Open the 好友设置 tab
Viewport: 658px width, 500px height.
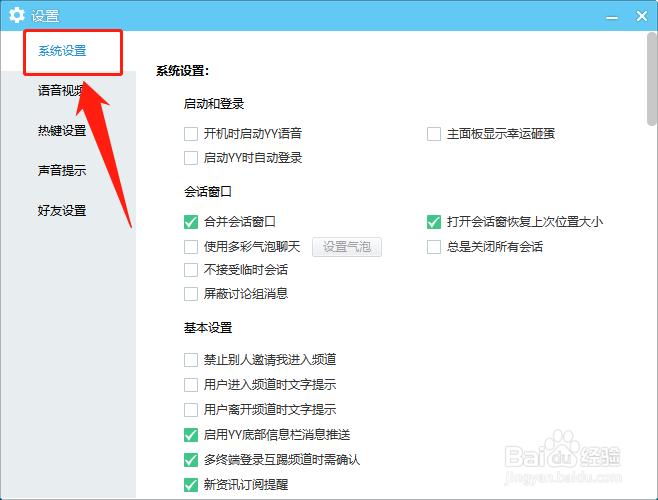pyautogui.click(x=62, y=210)
